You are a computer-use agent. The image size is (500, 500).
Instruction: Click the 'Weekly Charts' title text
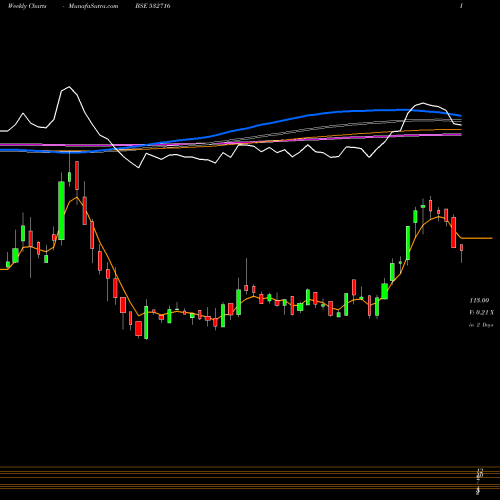coord(27,6)
